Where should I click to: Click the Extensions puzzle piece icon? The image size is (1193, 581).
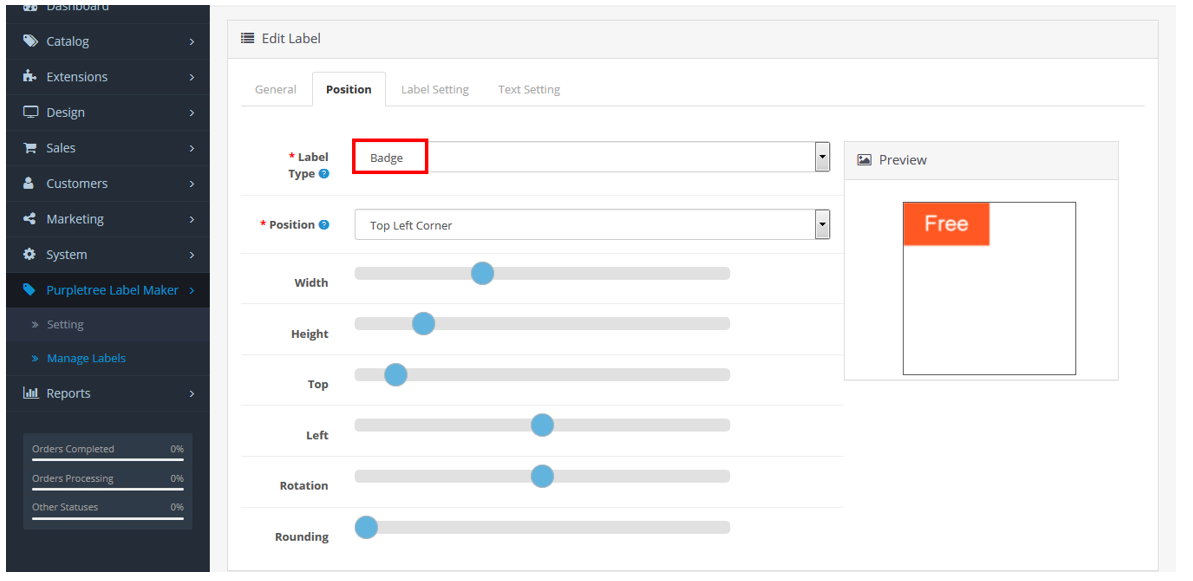click(x=30, y=77)
